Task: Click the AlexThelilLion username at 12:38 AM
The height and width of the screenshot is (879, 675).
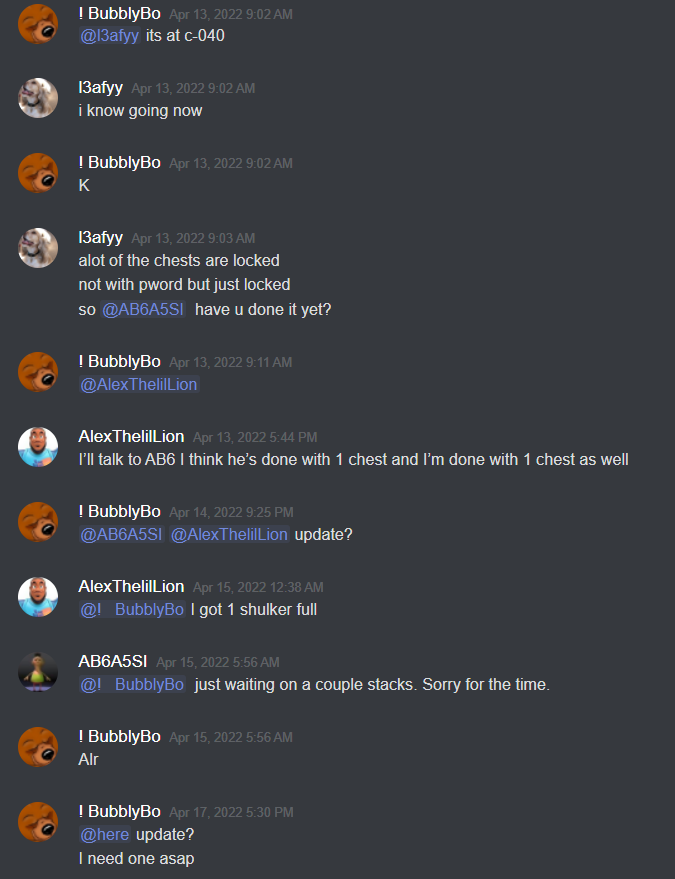Action: click(x=131, y=586)
